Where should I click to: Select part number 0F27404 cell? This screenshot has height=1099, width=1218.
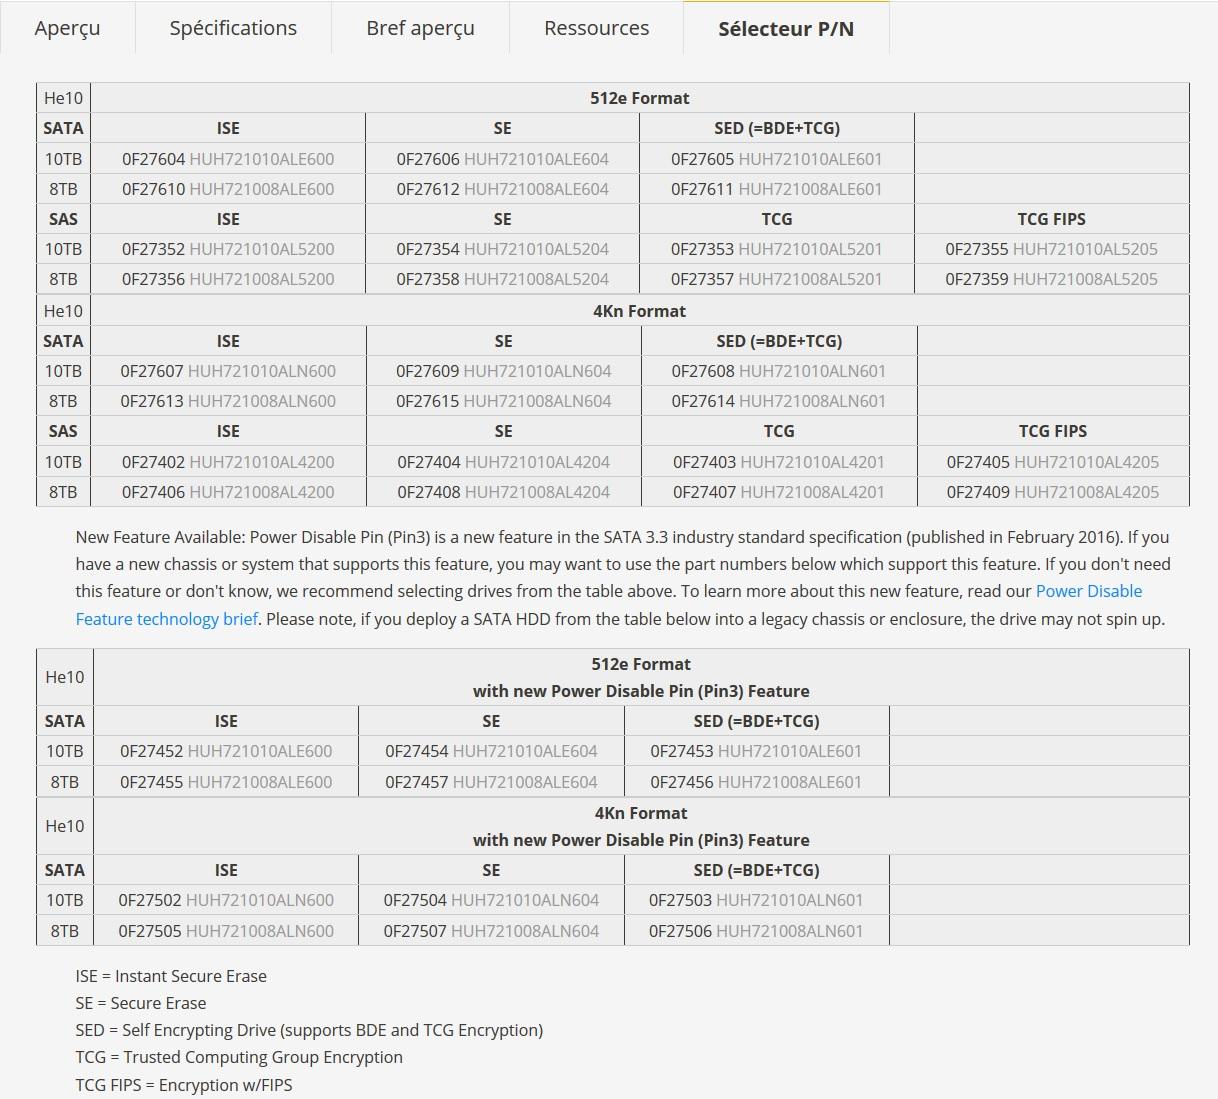point(503,462)
